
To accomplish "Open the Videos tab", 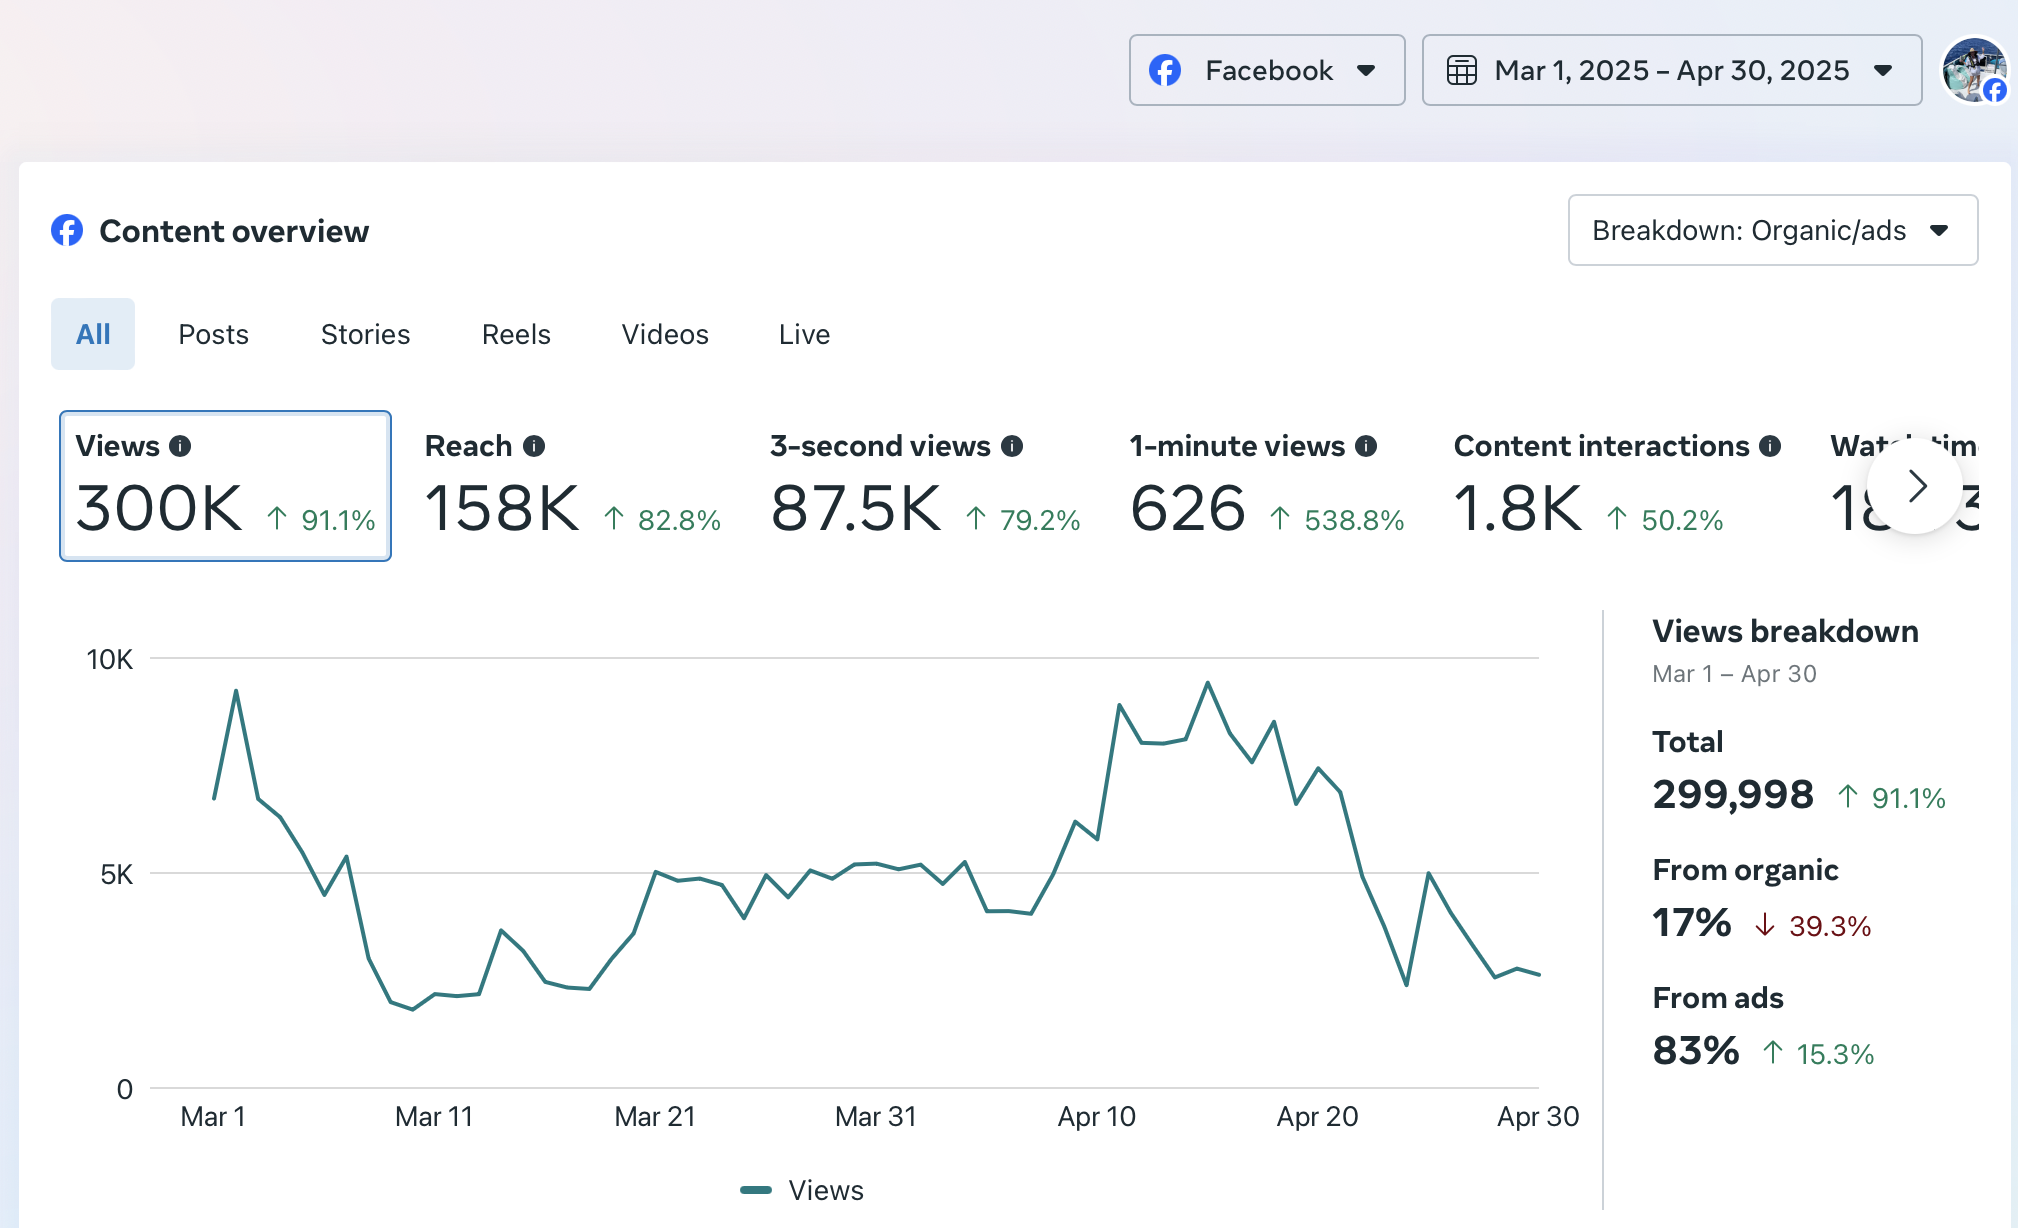I will click(x=665, y=334).
